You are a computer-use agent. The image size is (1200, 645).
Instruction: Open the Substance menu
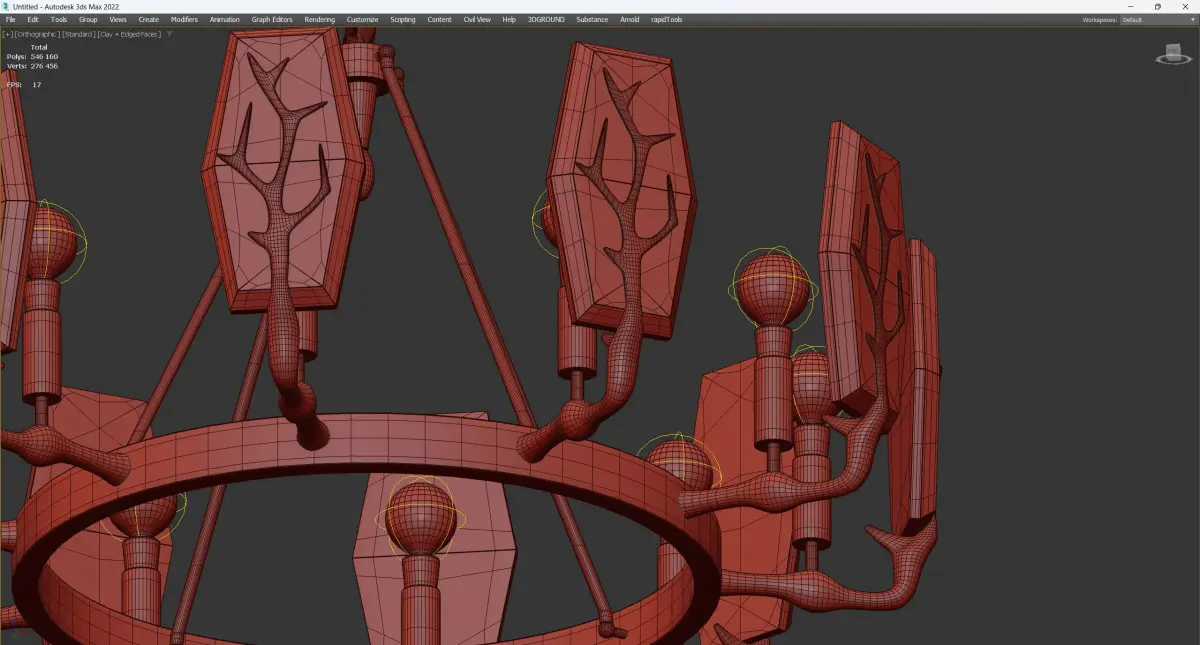coord(592,19)
